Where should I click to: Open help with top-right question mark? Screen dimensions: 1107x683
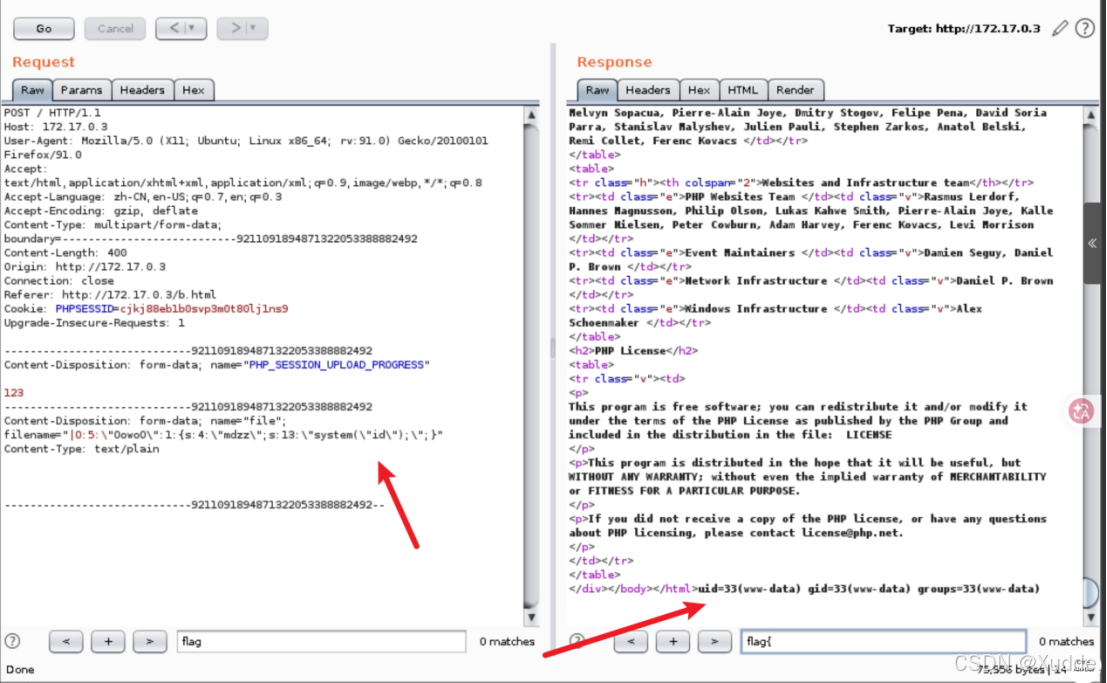click(1085, 28)
